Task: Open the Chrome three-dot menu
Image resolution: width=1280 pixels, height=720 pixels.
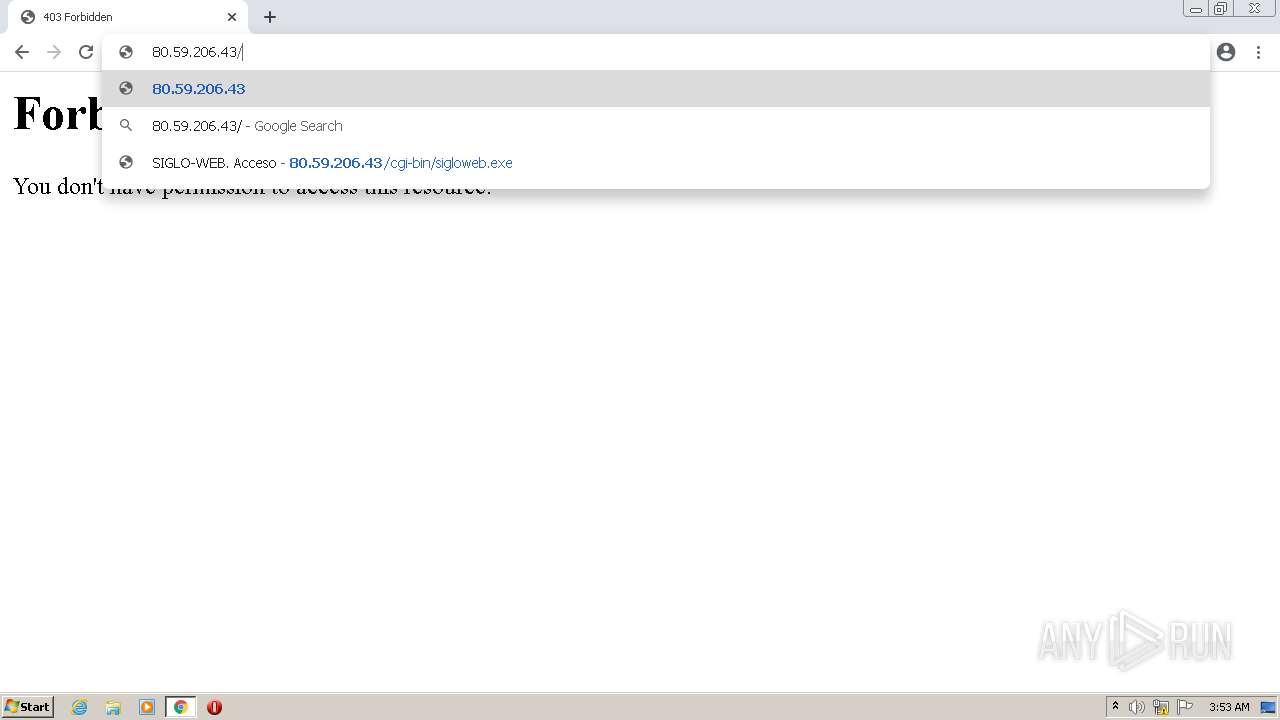Action: (x=1258, y=52)
